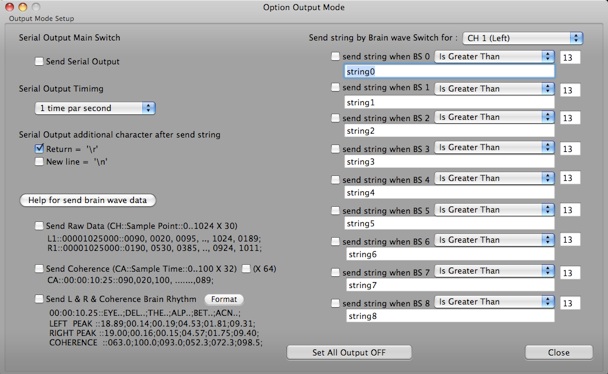Open the 1 time par second dropdown
The image size is (608, 374).
pos(95,108)
